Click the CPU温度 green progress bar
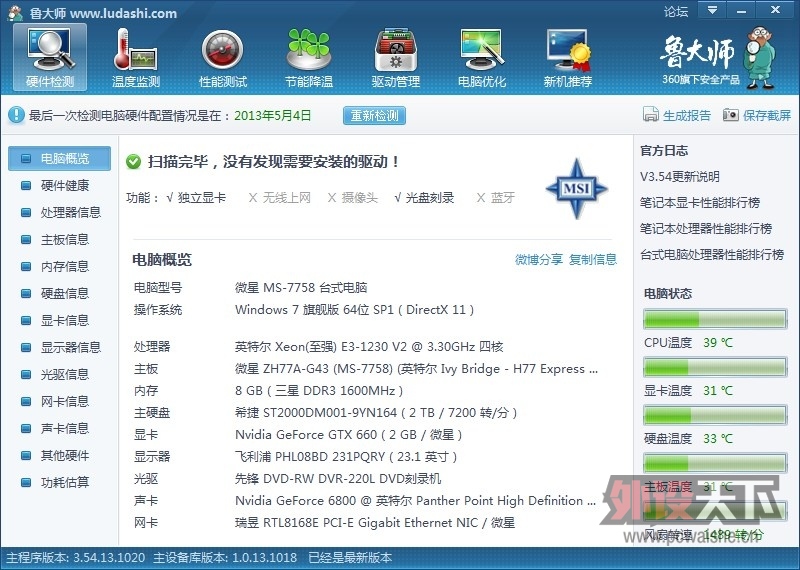The height and width of the screenshot is (570, 800). 715,319
